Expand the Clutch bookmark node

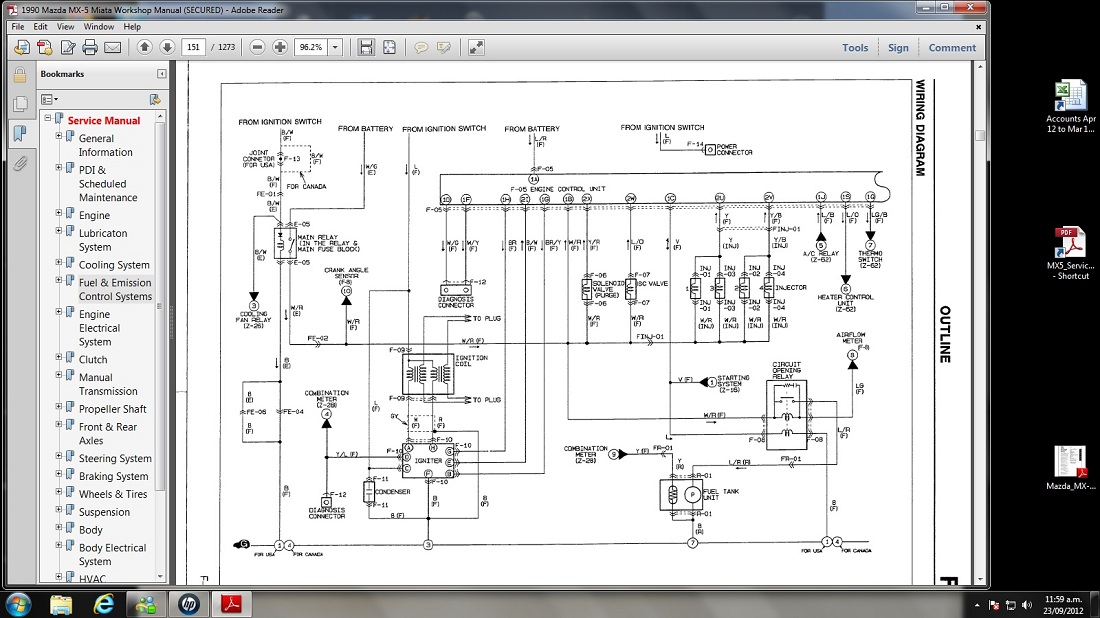(59, 357)
